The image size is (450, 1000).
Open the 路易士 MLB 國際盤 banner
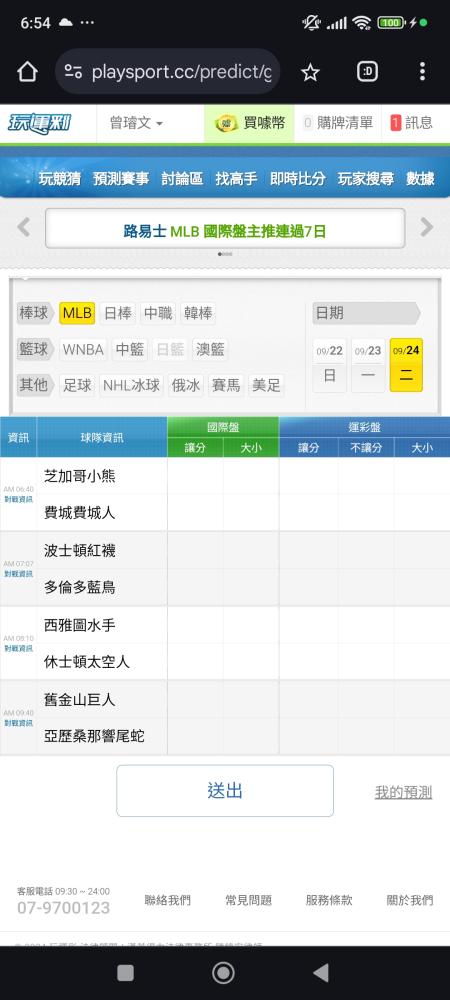click(225, 230)
